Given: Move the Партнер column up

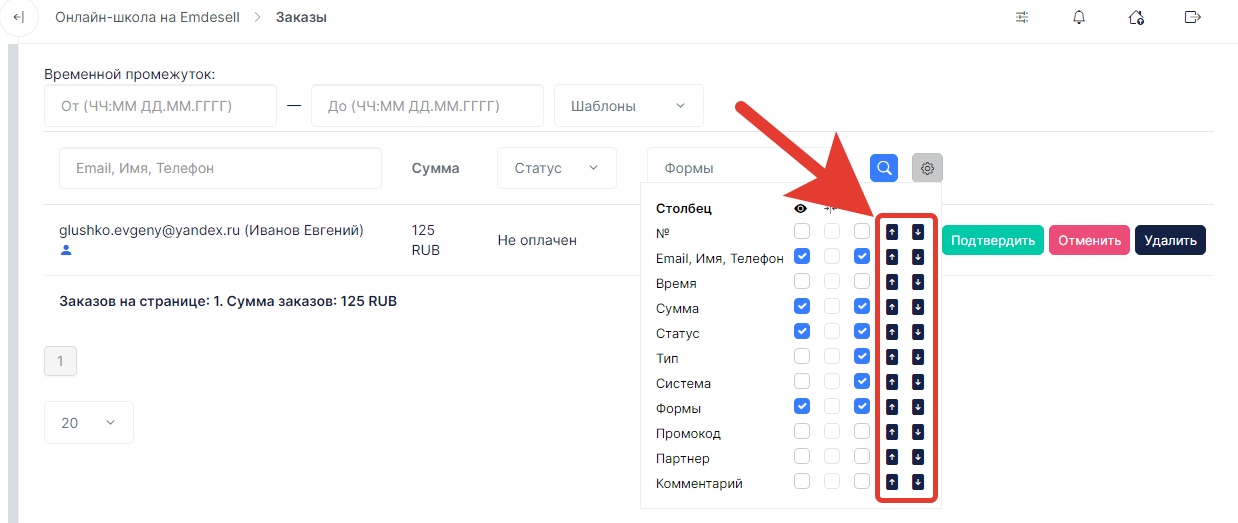Looking at the screenshot, I should point(893,457).
